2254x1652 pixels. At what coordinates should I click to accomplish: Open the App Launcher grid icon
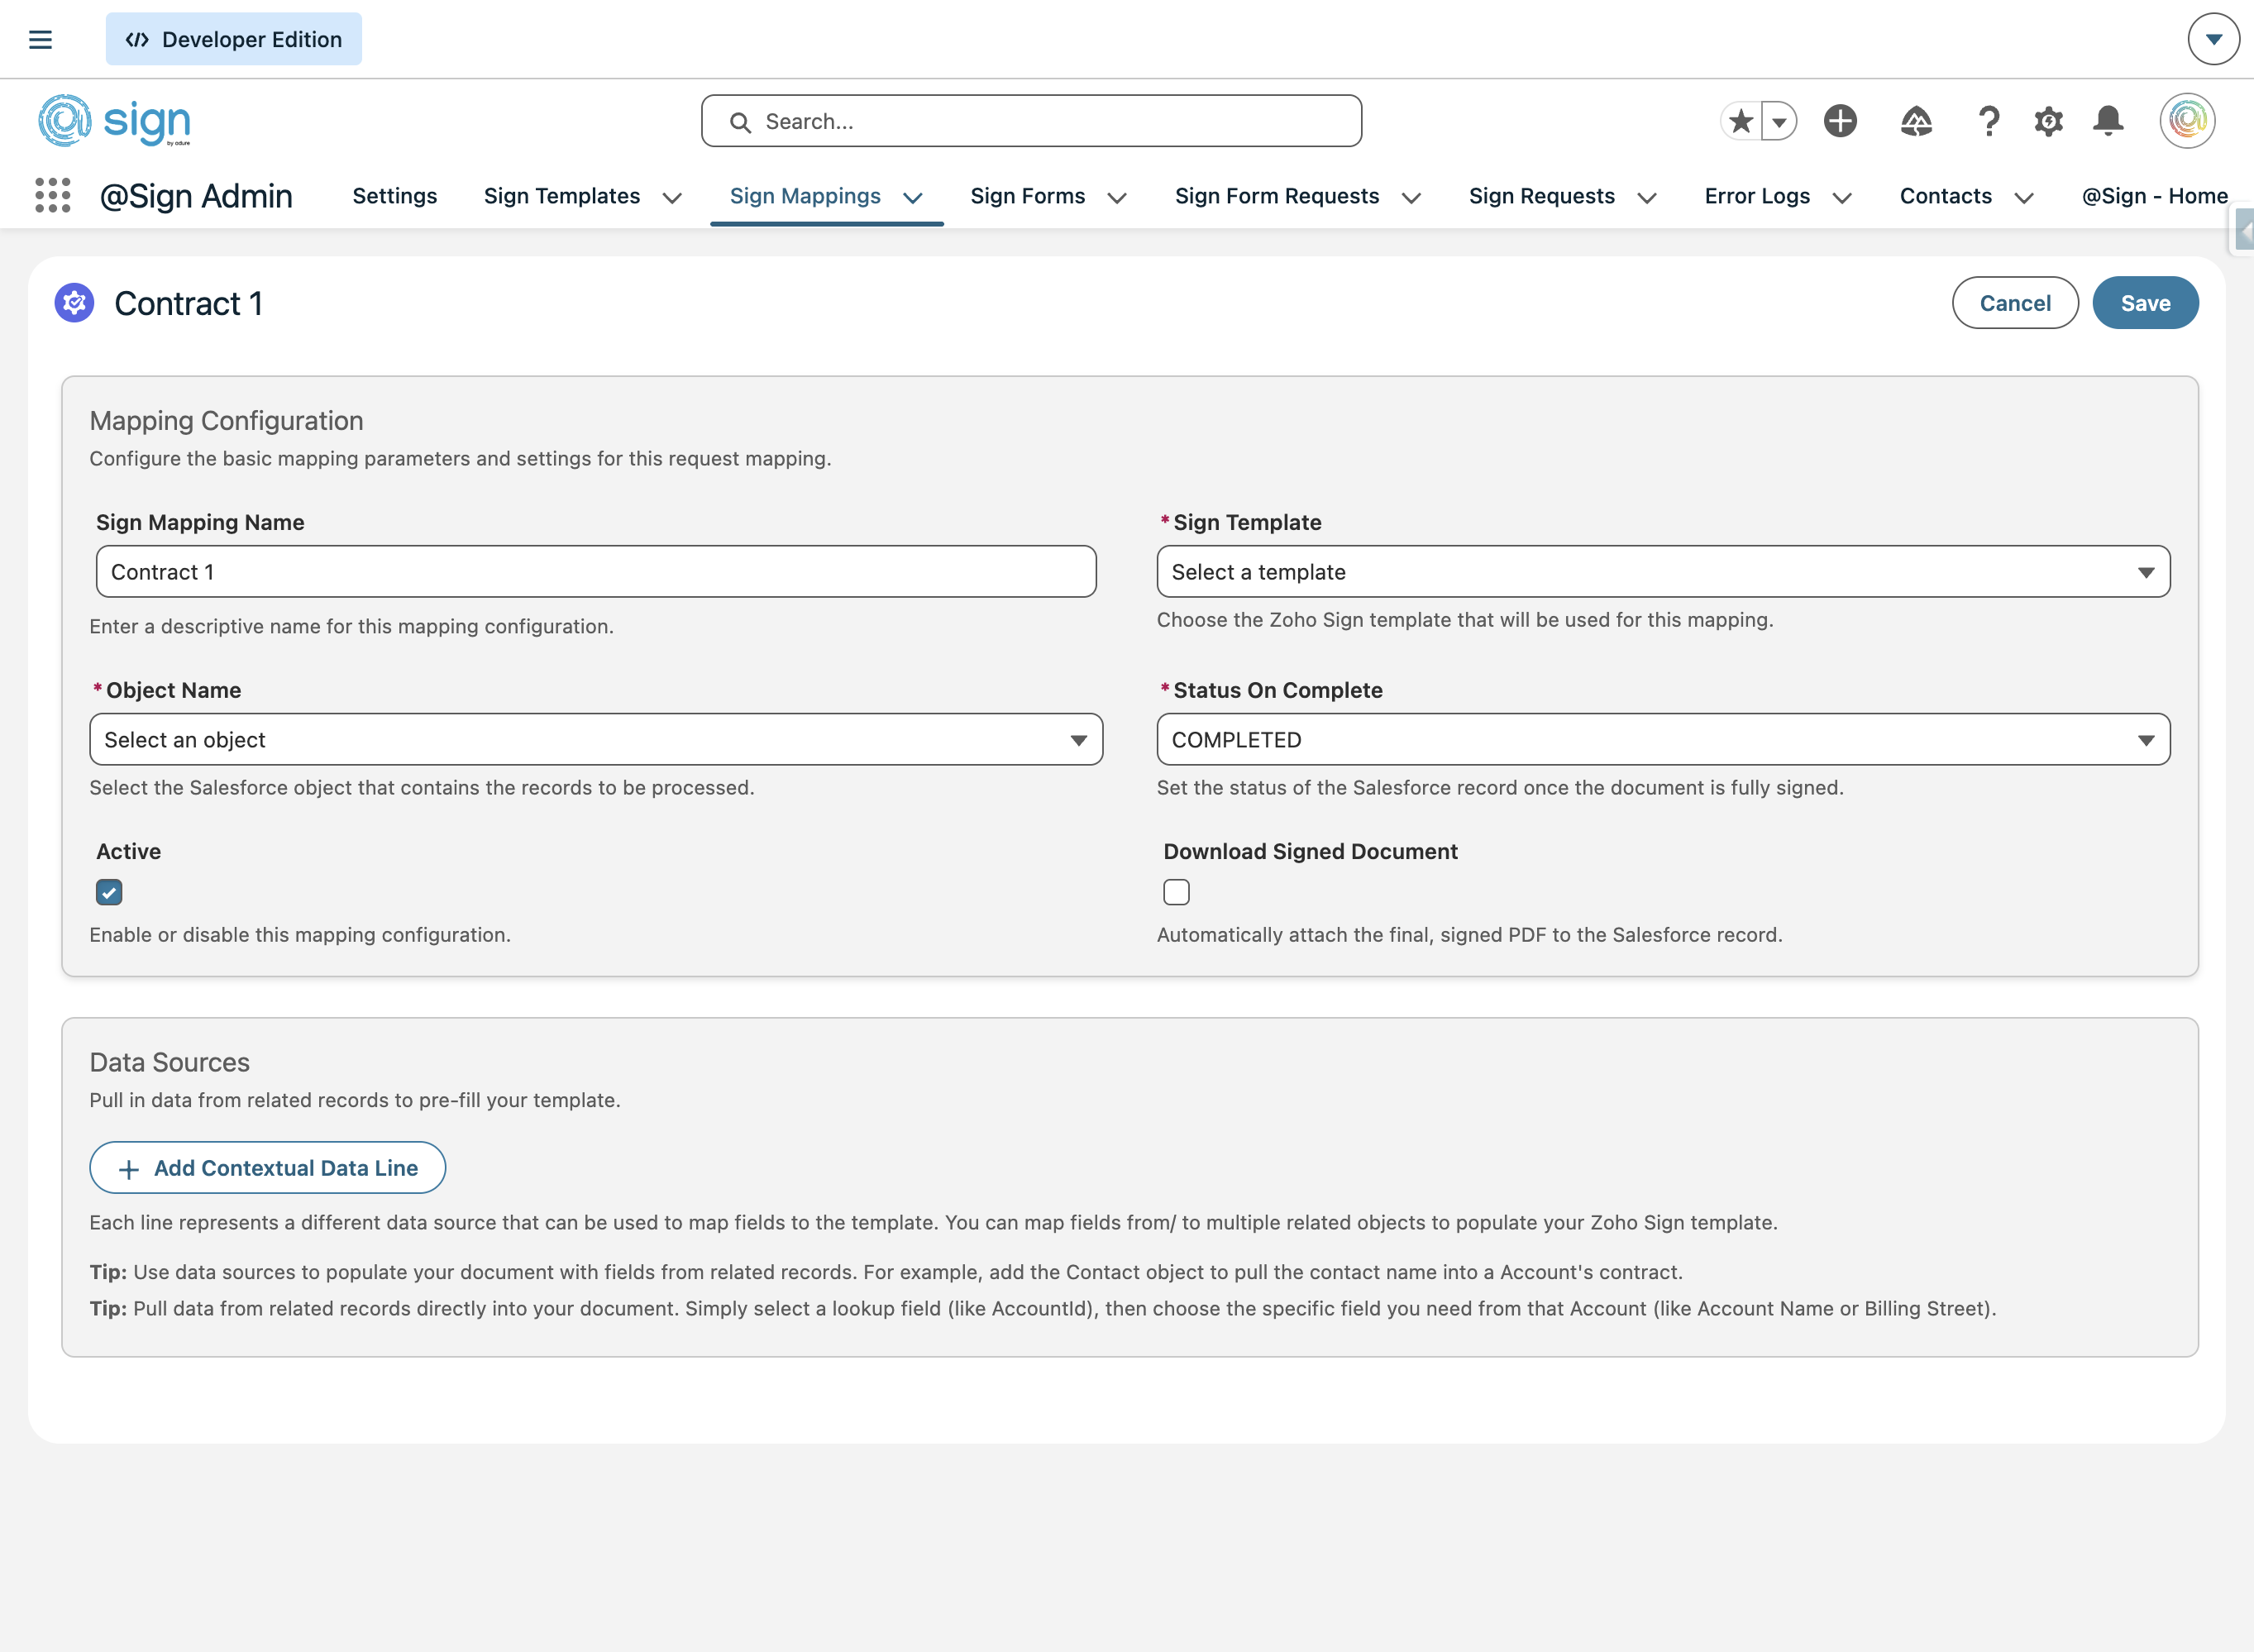coord(53,195)
